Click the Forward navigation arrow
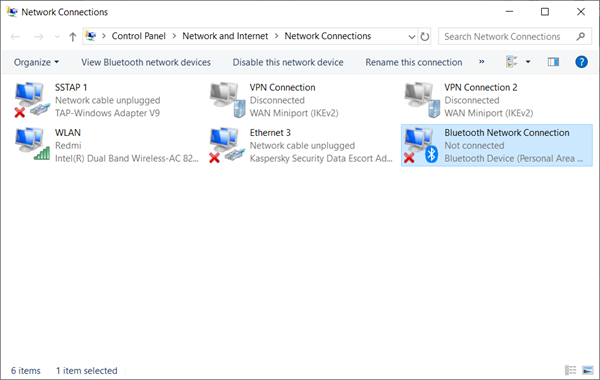600x380 pixels. [x=39, y=37]
